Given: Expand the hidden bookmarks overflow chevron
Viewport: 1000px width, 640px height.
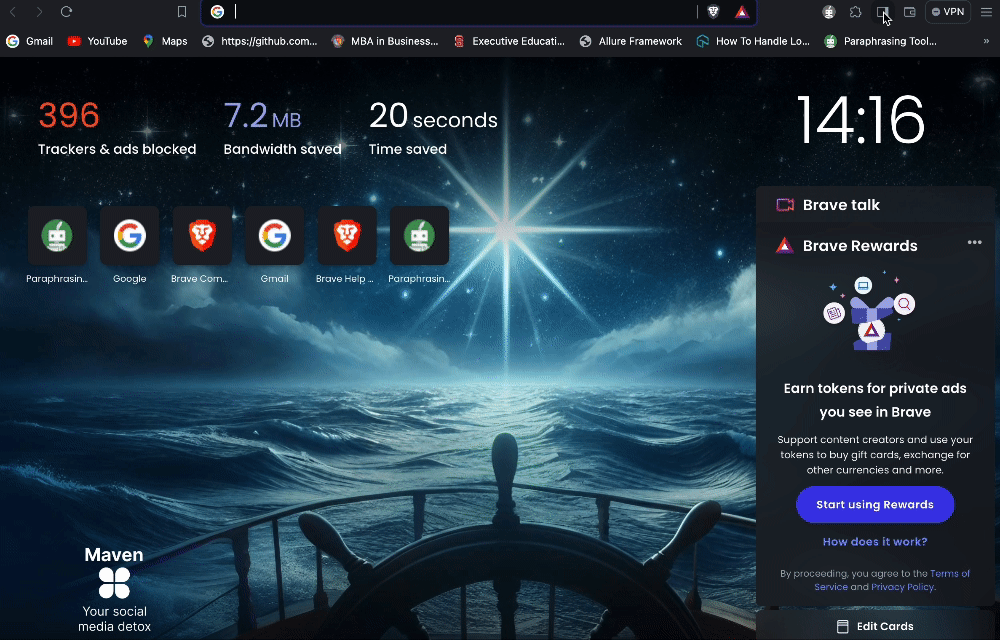Looking at the screenshot, I should pyautogui.click(x=986, y=41).
